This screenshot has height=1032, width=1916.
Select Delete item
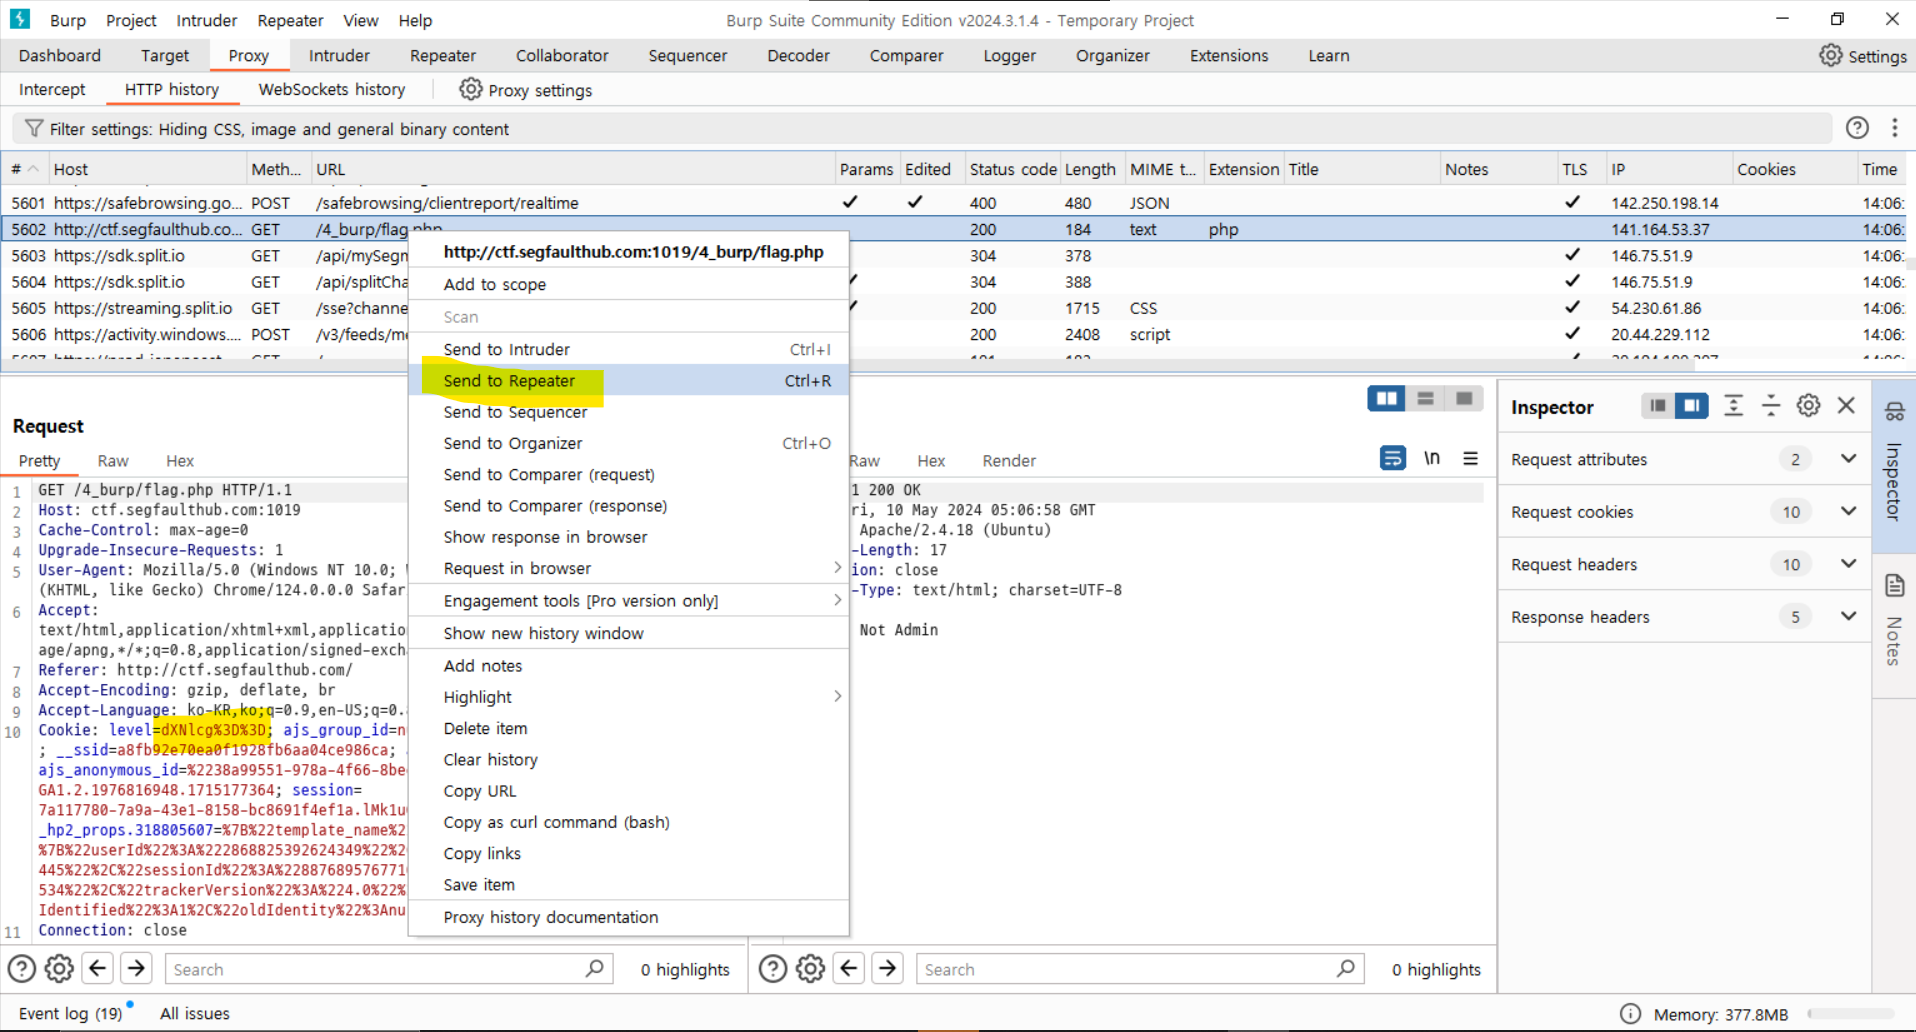pyautogui.click(x=629, y=728)
